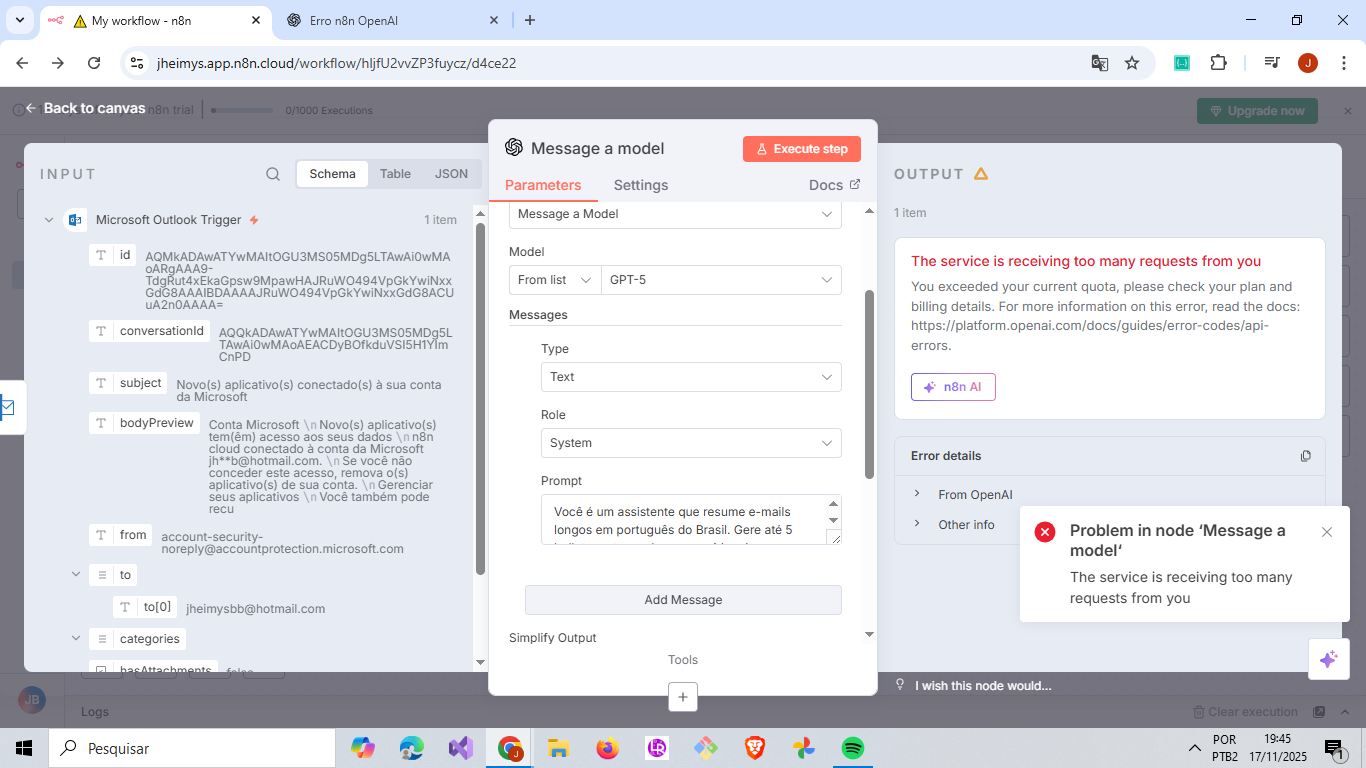Open the Windows notification center icon

click(x=1333, y=748)
